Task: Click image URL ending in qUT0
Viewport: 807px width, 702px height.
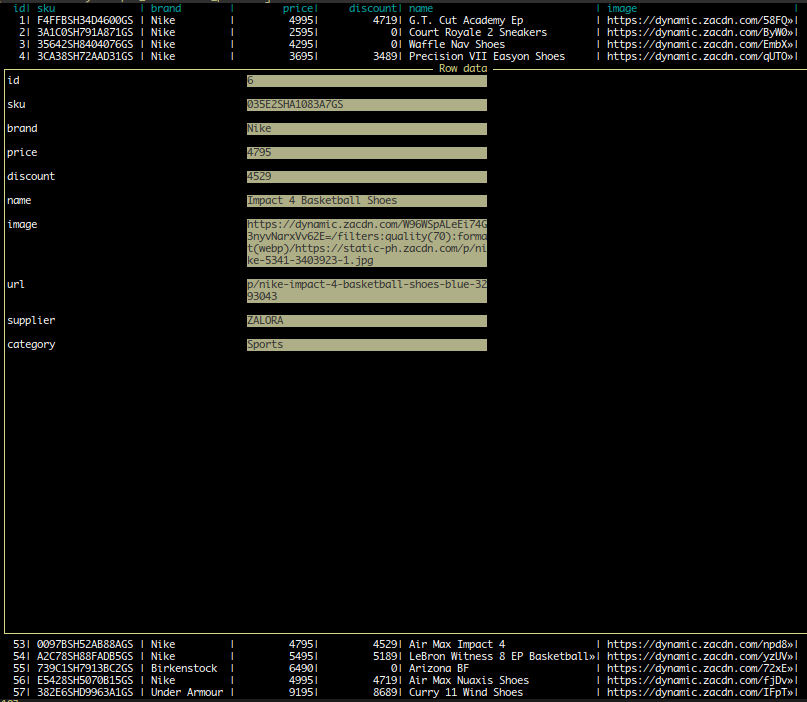Action: tap(700, 56)
